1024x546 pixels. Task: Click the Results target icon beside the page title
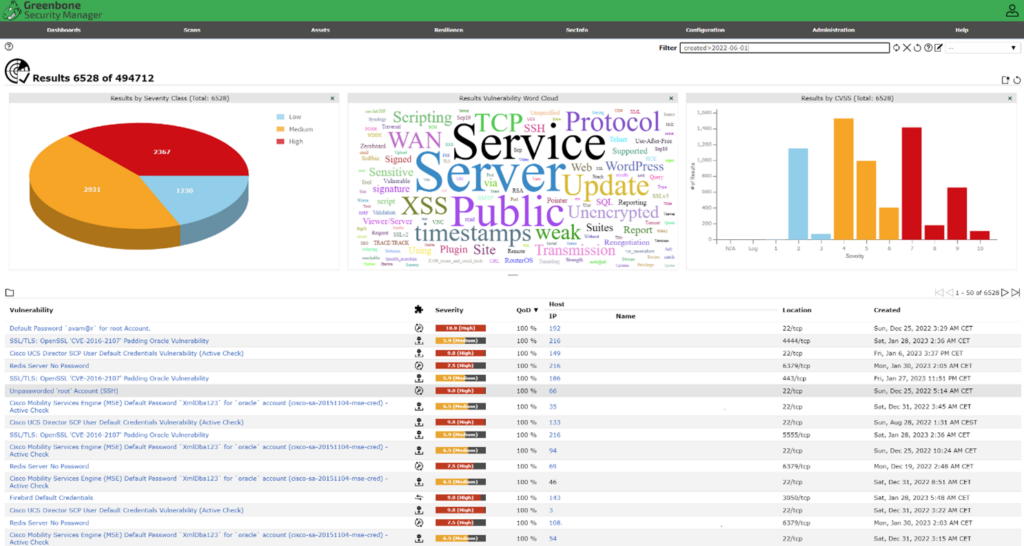pos(17,71)
